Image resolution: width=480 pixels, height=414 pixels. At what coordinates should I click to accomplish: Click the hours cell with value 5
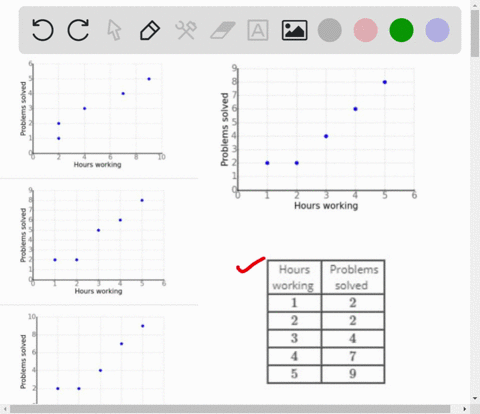pyautogui.click(x=294, y=374)
